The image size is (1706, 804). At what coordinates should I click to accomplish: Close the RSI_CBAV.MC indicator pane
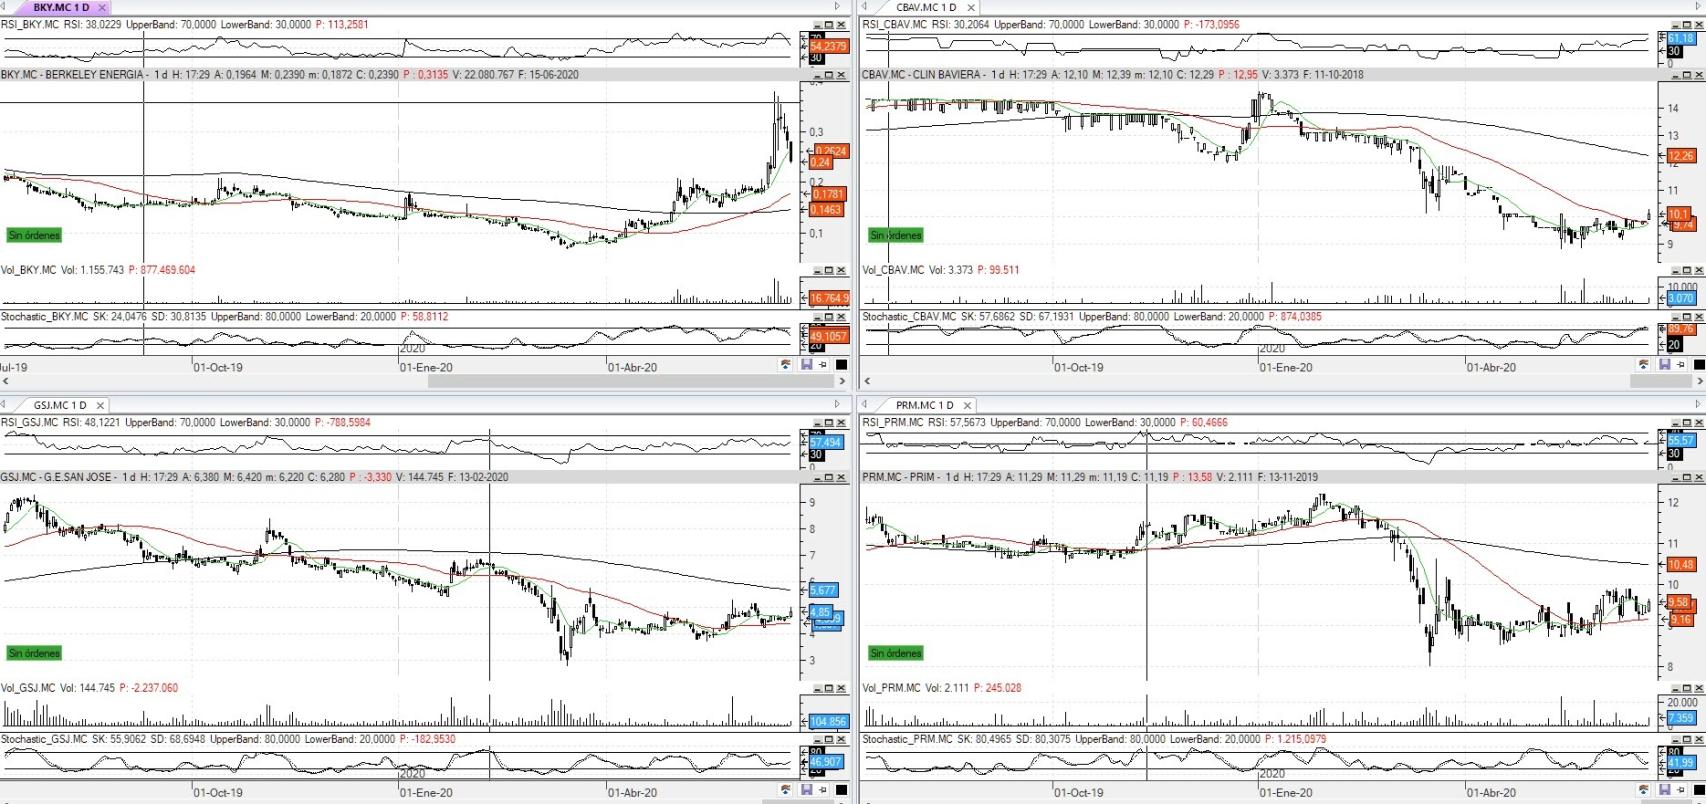[x=1699, y=24]
